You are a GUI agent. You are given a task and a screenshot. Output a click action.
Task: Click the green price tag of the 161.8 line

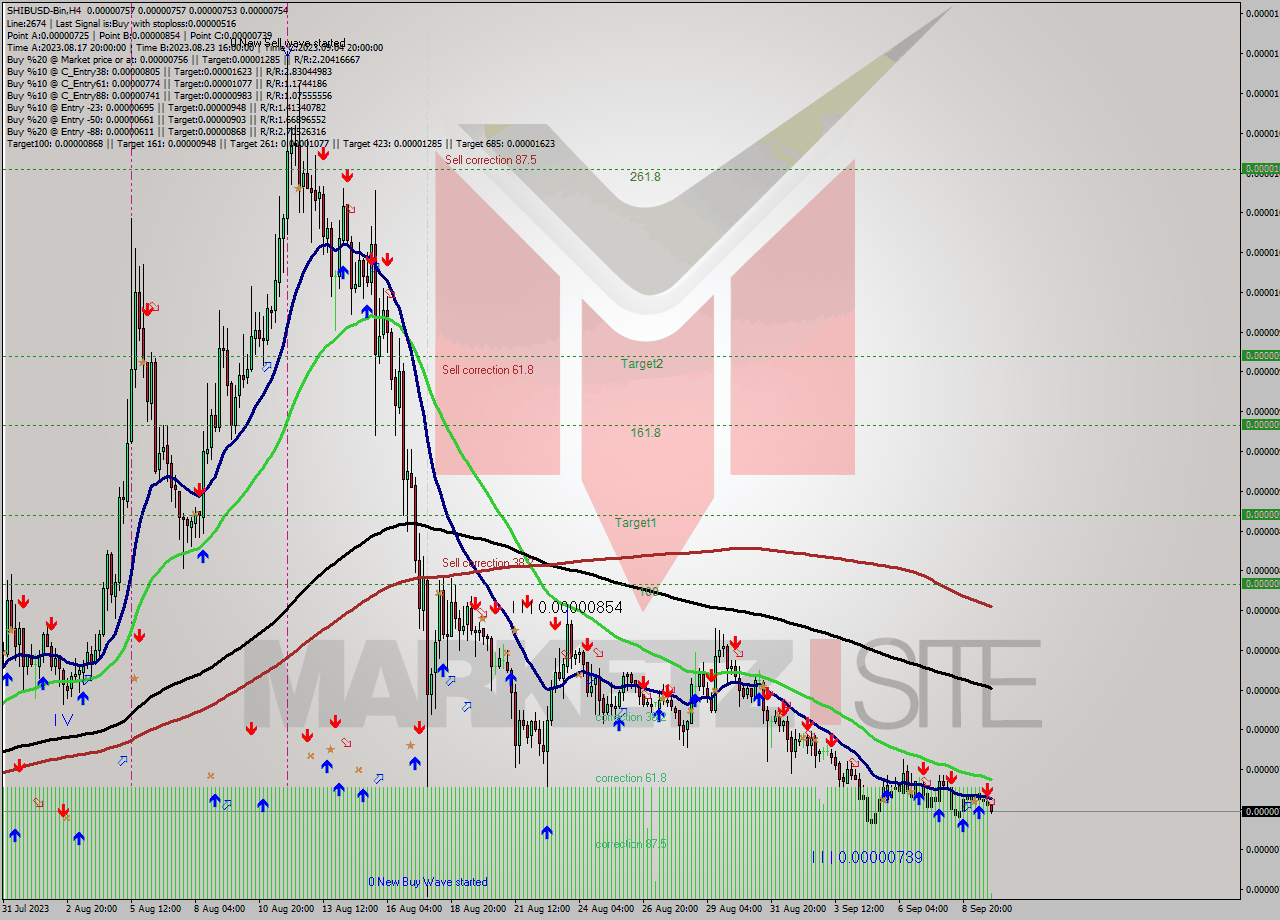pyautogui.click(x=1260, y=424)
